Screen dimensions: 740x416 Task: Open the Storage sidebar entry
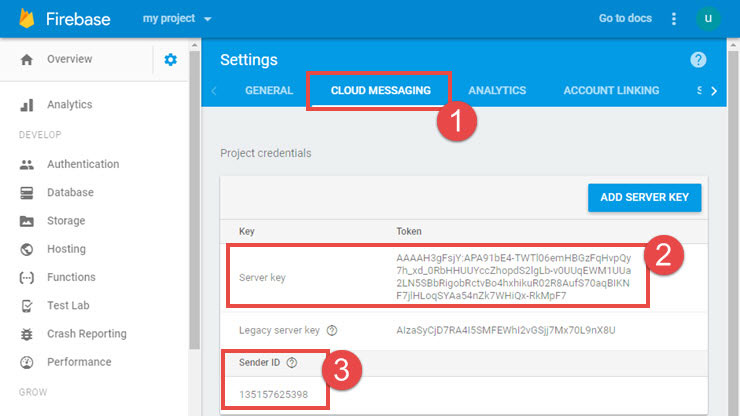coord(66,221)
